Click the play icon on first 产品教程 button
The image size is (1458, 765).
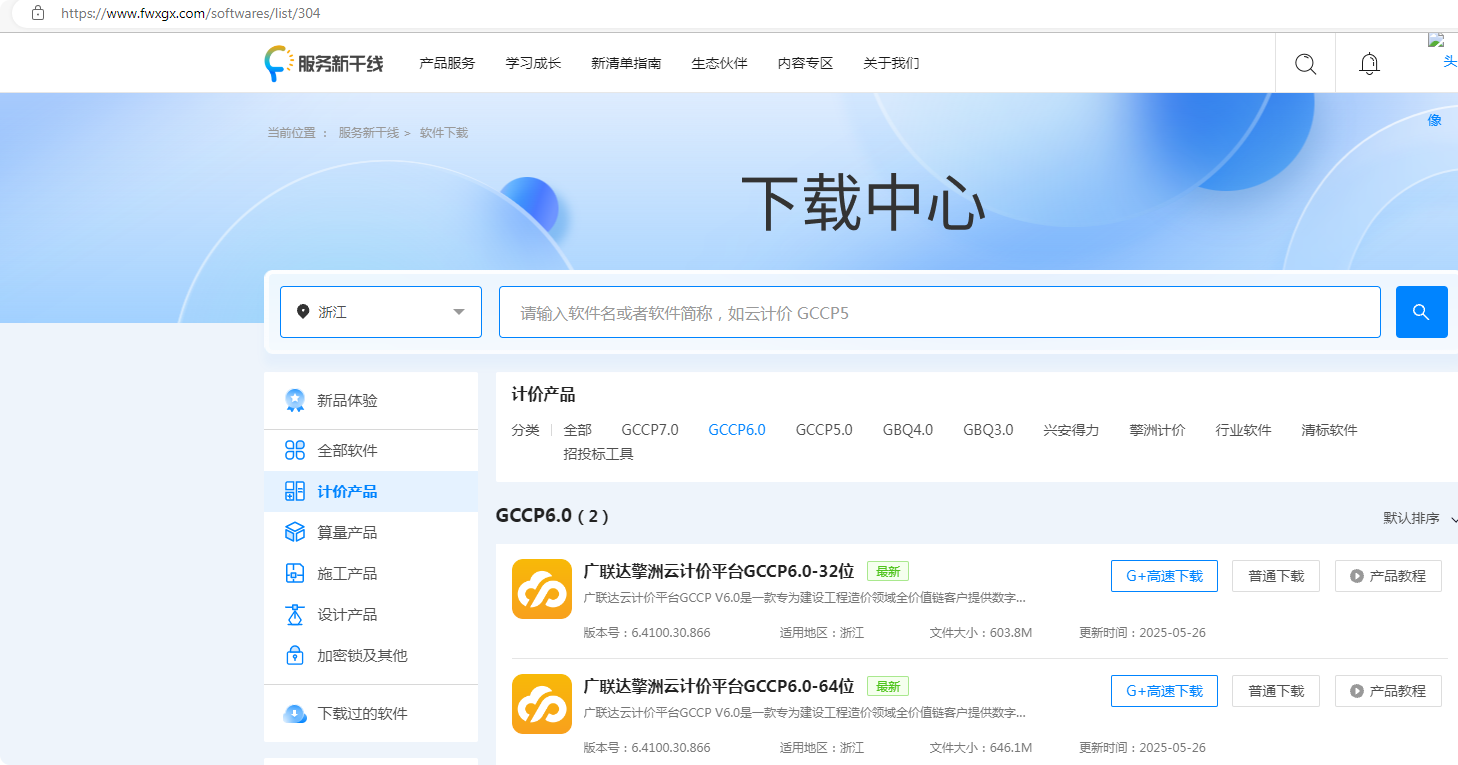(x=1356, y=575)
